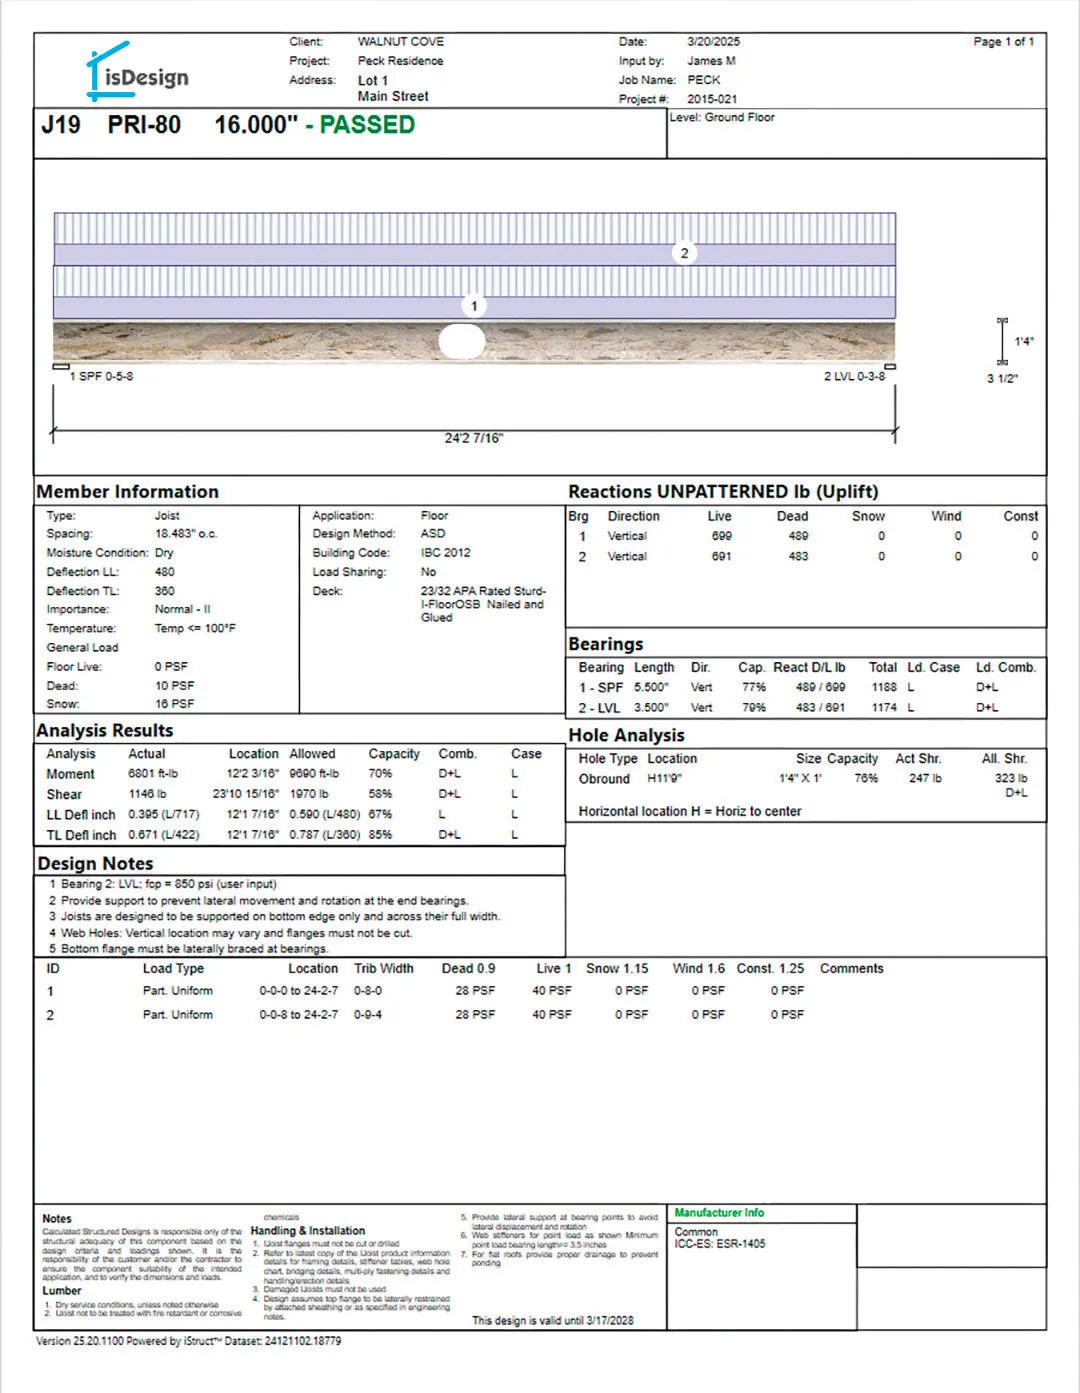
Task: Click the isDesign logo
Action: 137,73
